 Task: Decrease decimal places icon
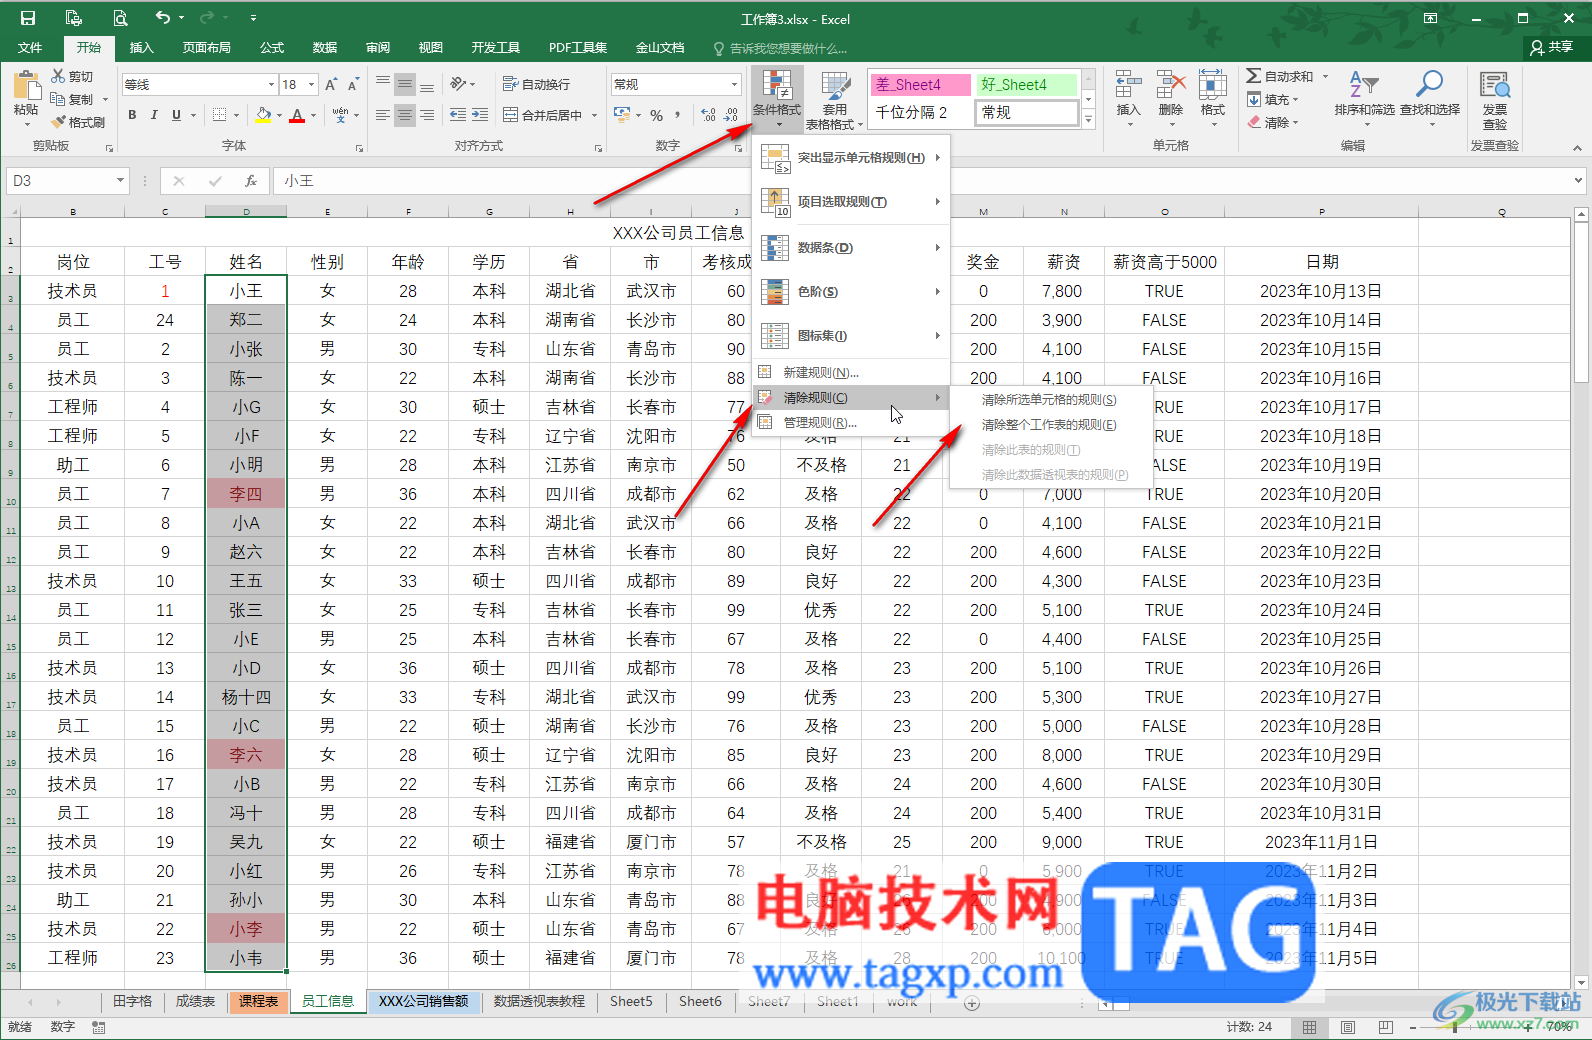(731, 115)
